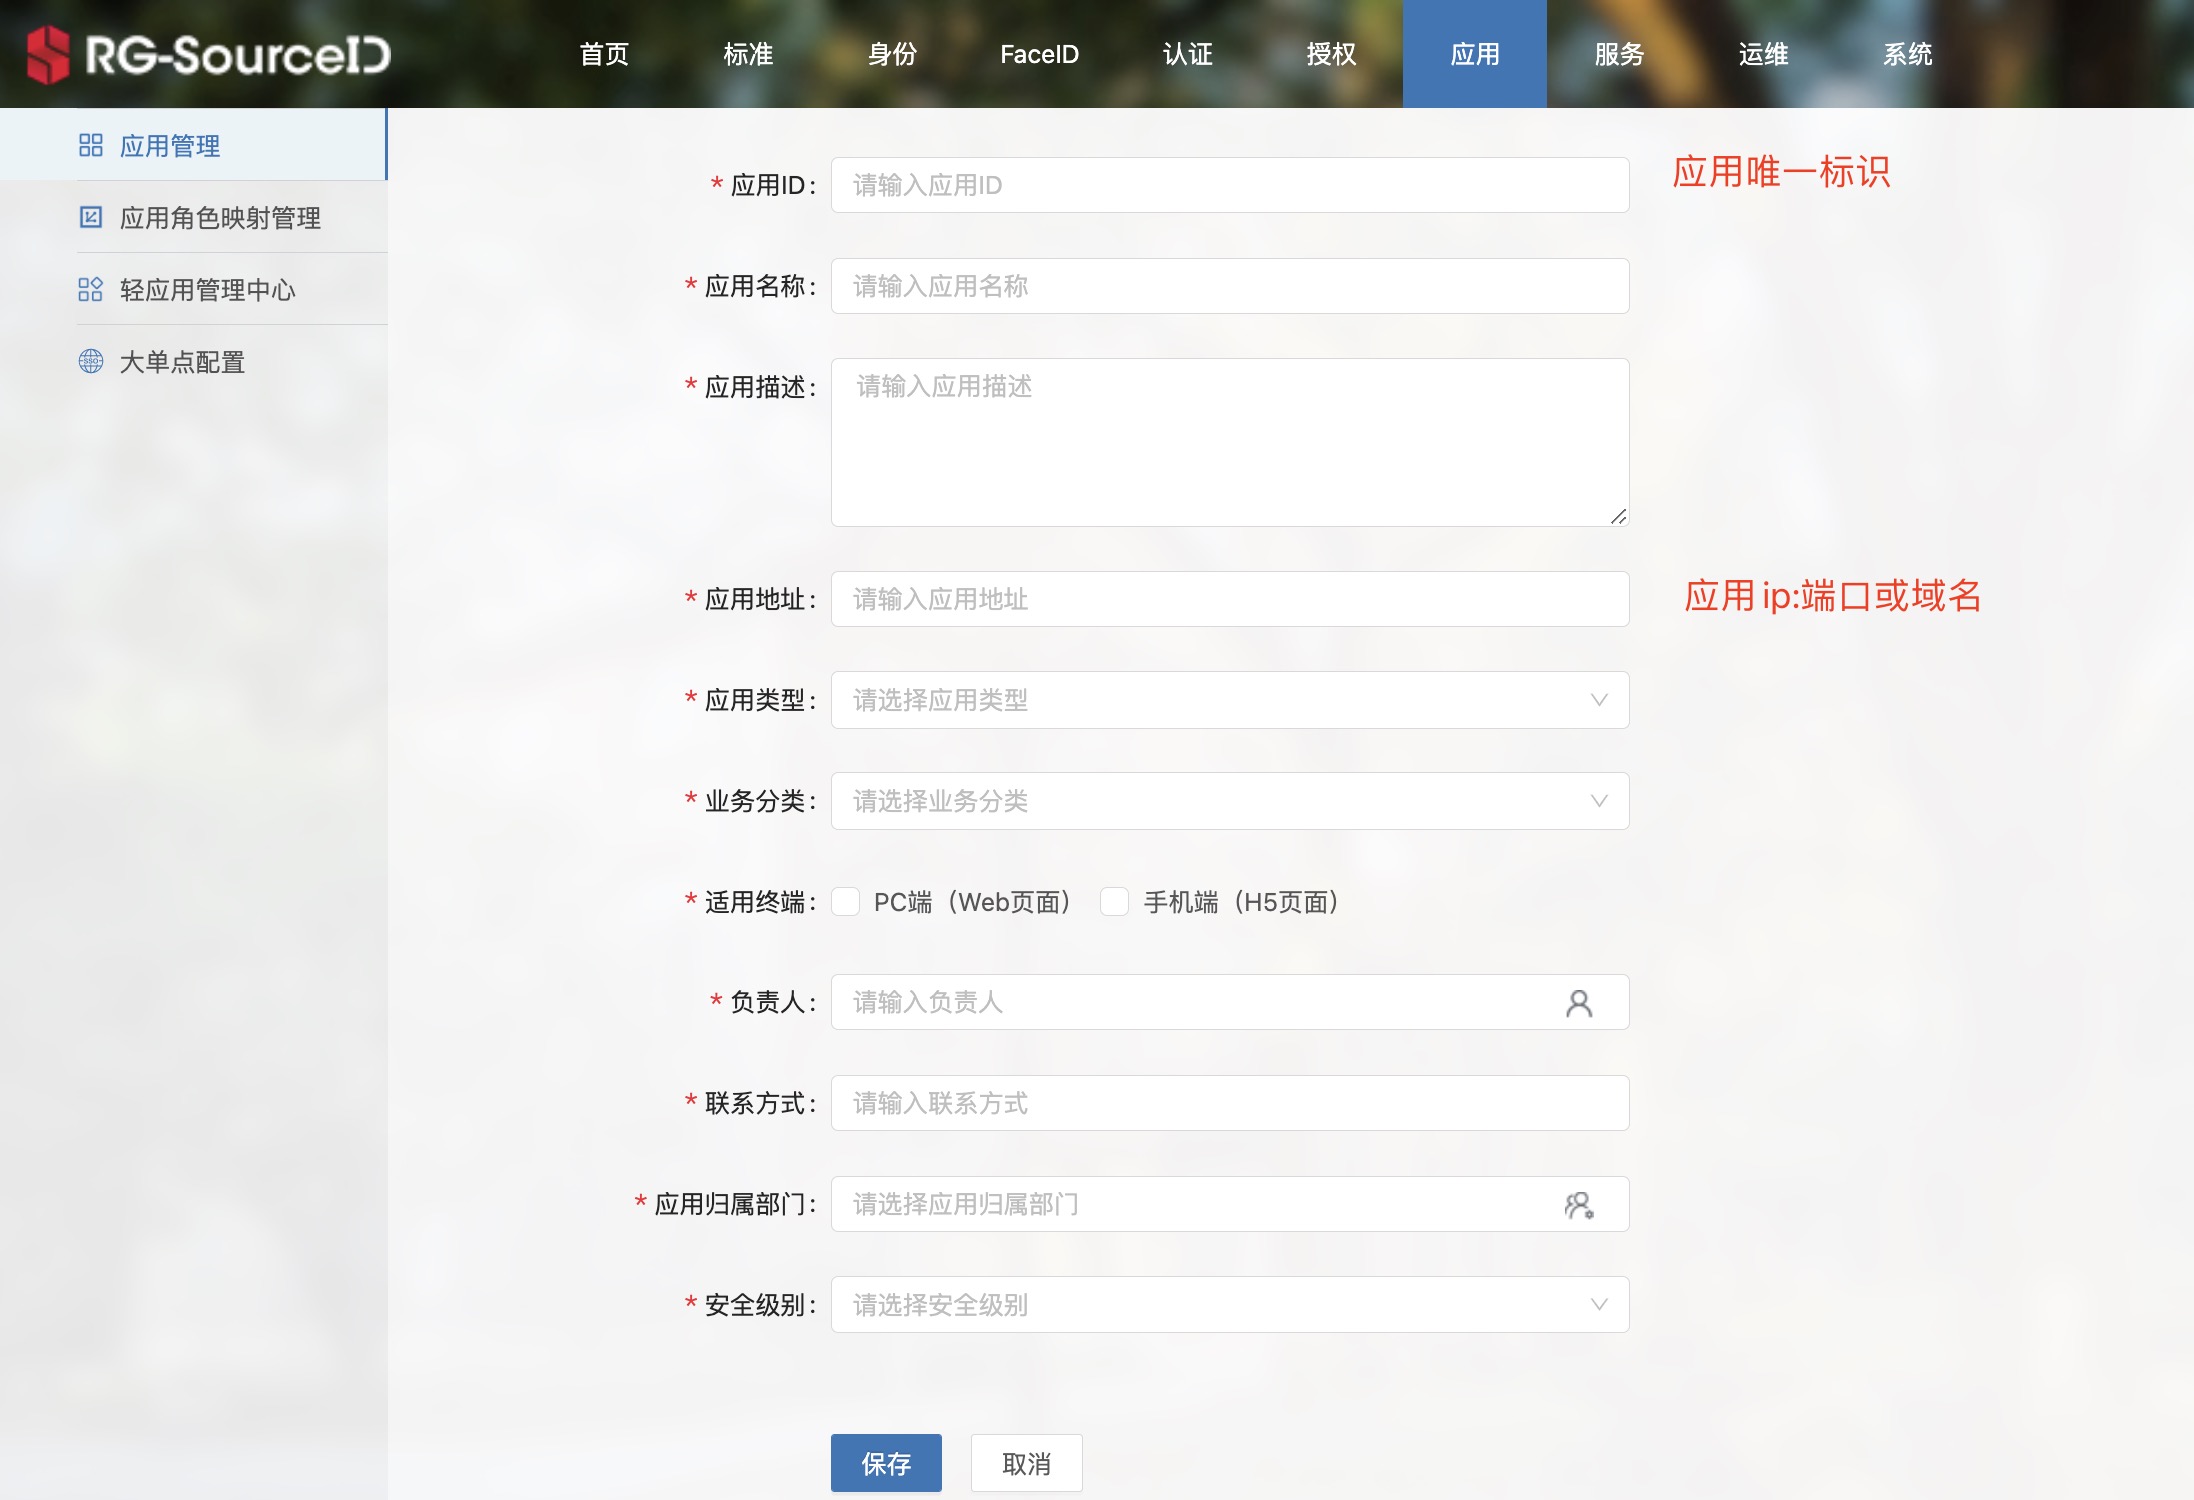
Task: Open the 系统 nav tab
Action: pos(1907,54)
